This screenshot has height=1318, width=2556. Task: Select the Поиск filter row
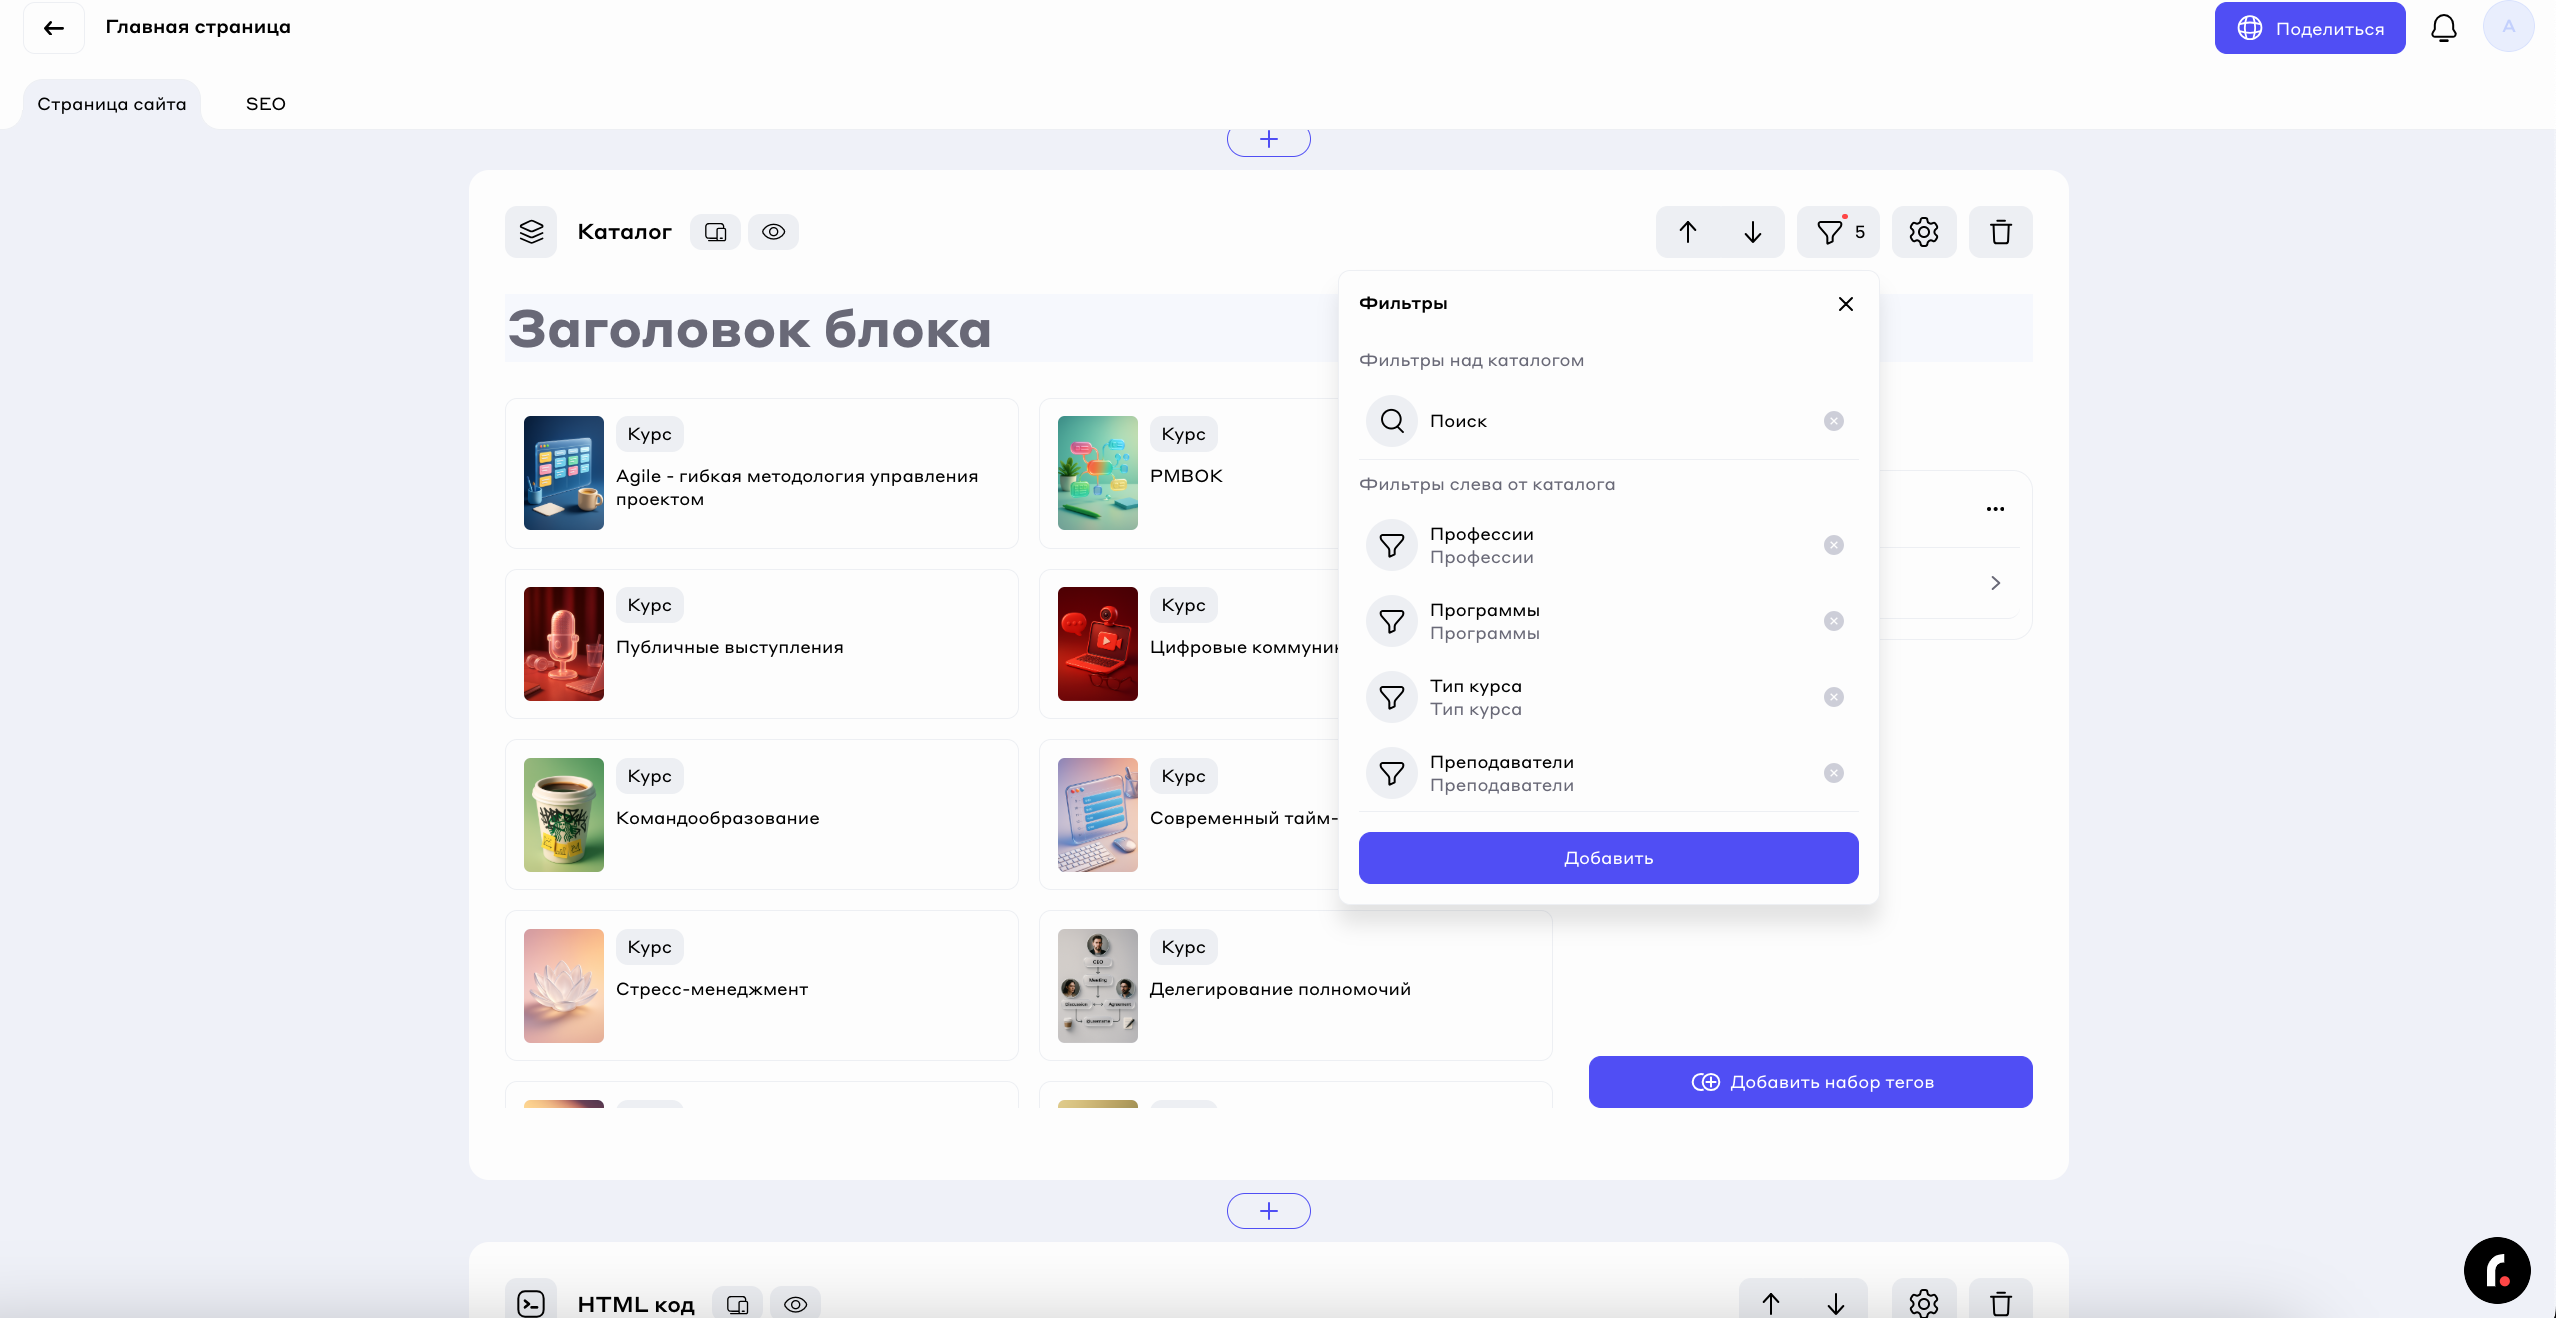point(1608,421)
